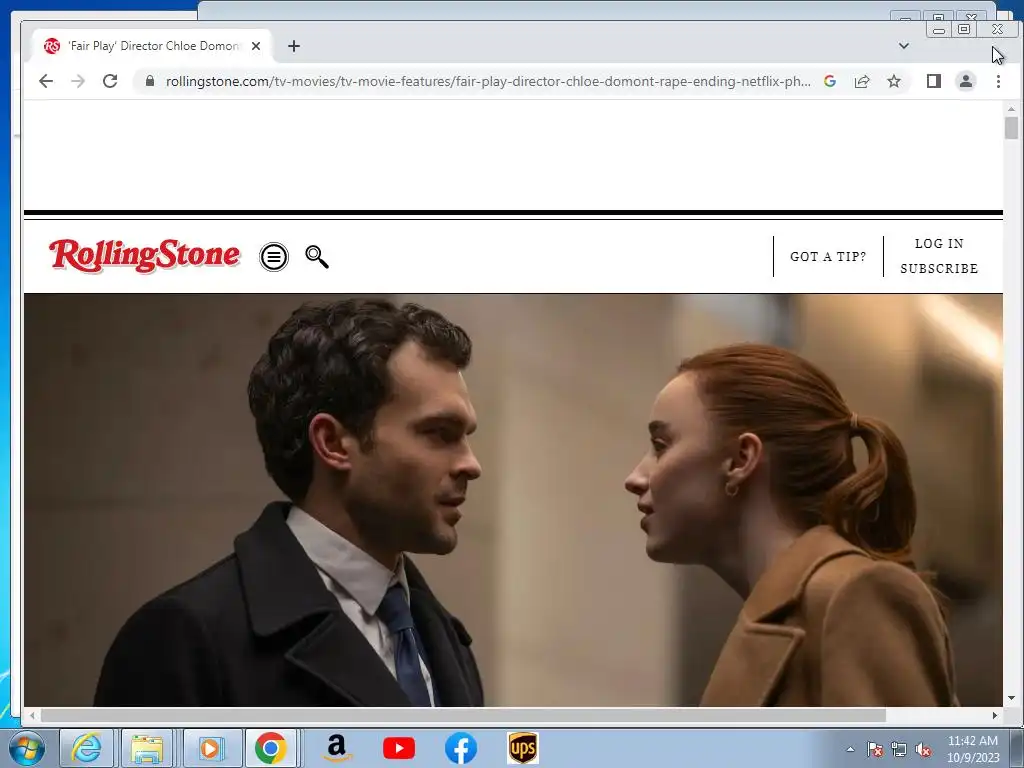Click the SUBSCRIBE link
This screenshot has height=768, width=1024.
[939, 268]
